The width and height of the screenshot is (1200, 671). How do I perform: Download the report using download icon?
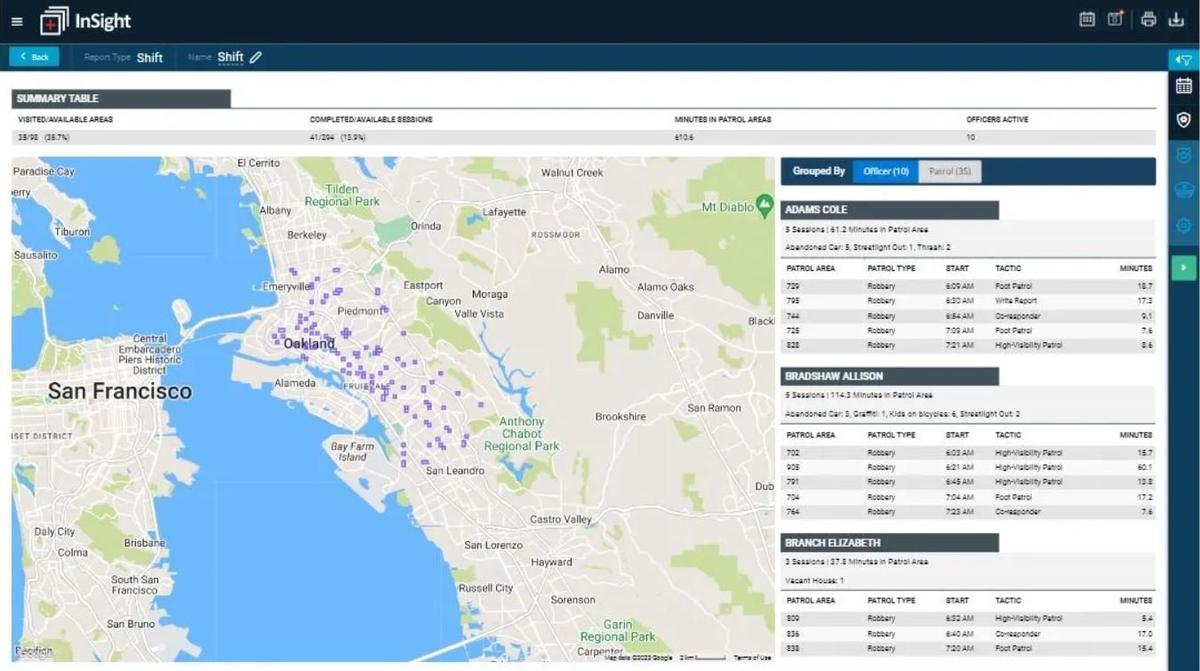click(1178, 19)
